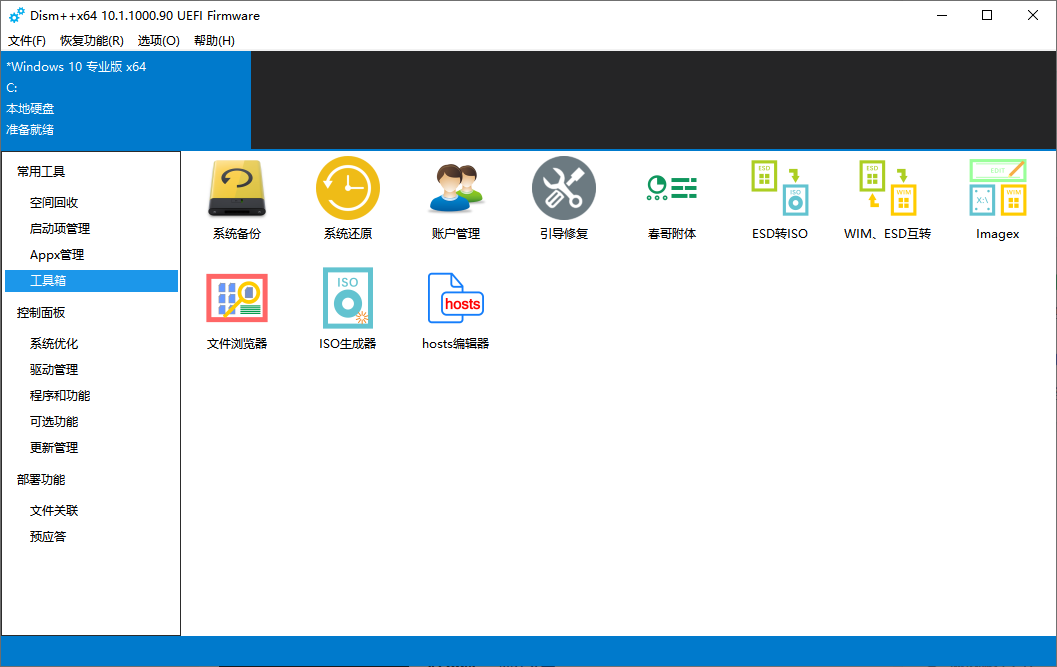The image size is (1057, 667).
Task: Click the 常用工具 section header
Action: pyautogui.click(x=41, y=171)
